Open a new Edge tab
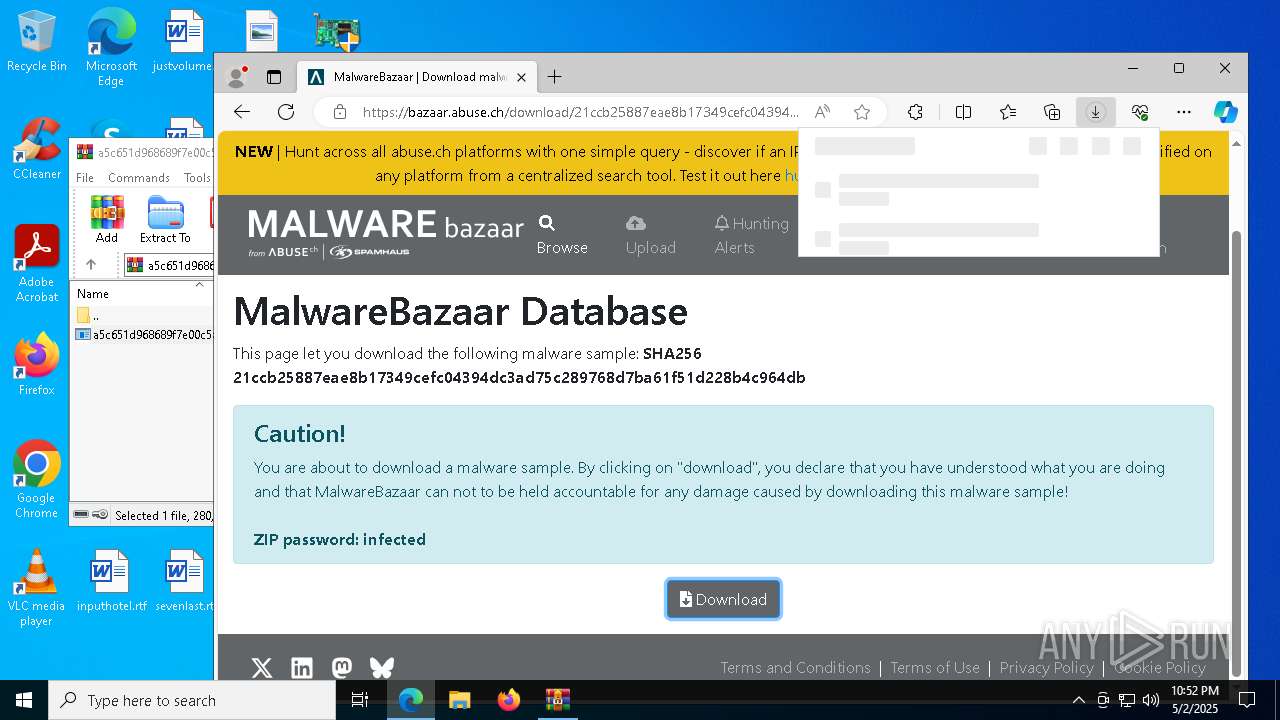 coord(554,77)
